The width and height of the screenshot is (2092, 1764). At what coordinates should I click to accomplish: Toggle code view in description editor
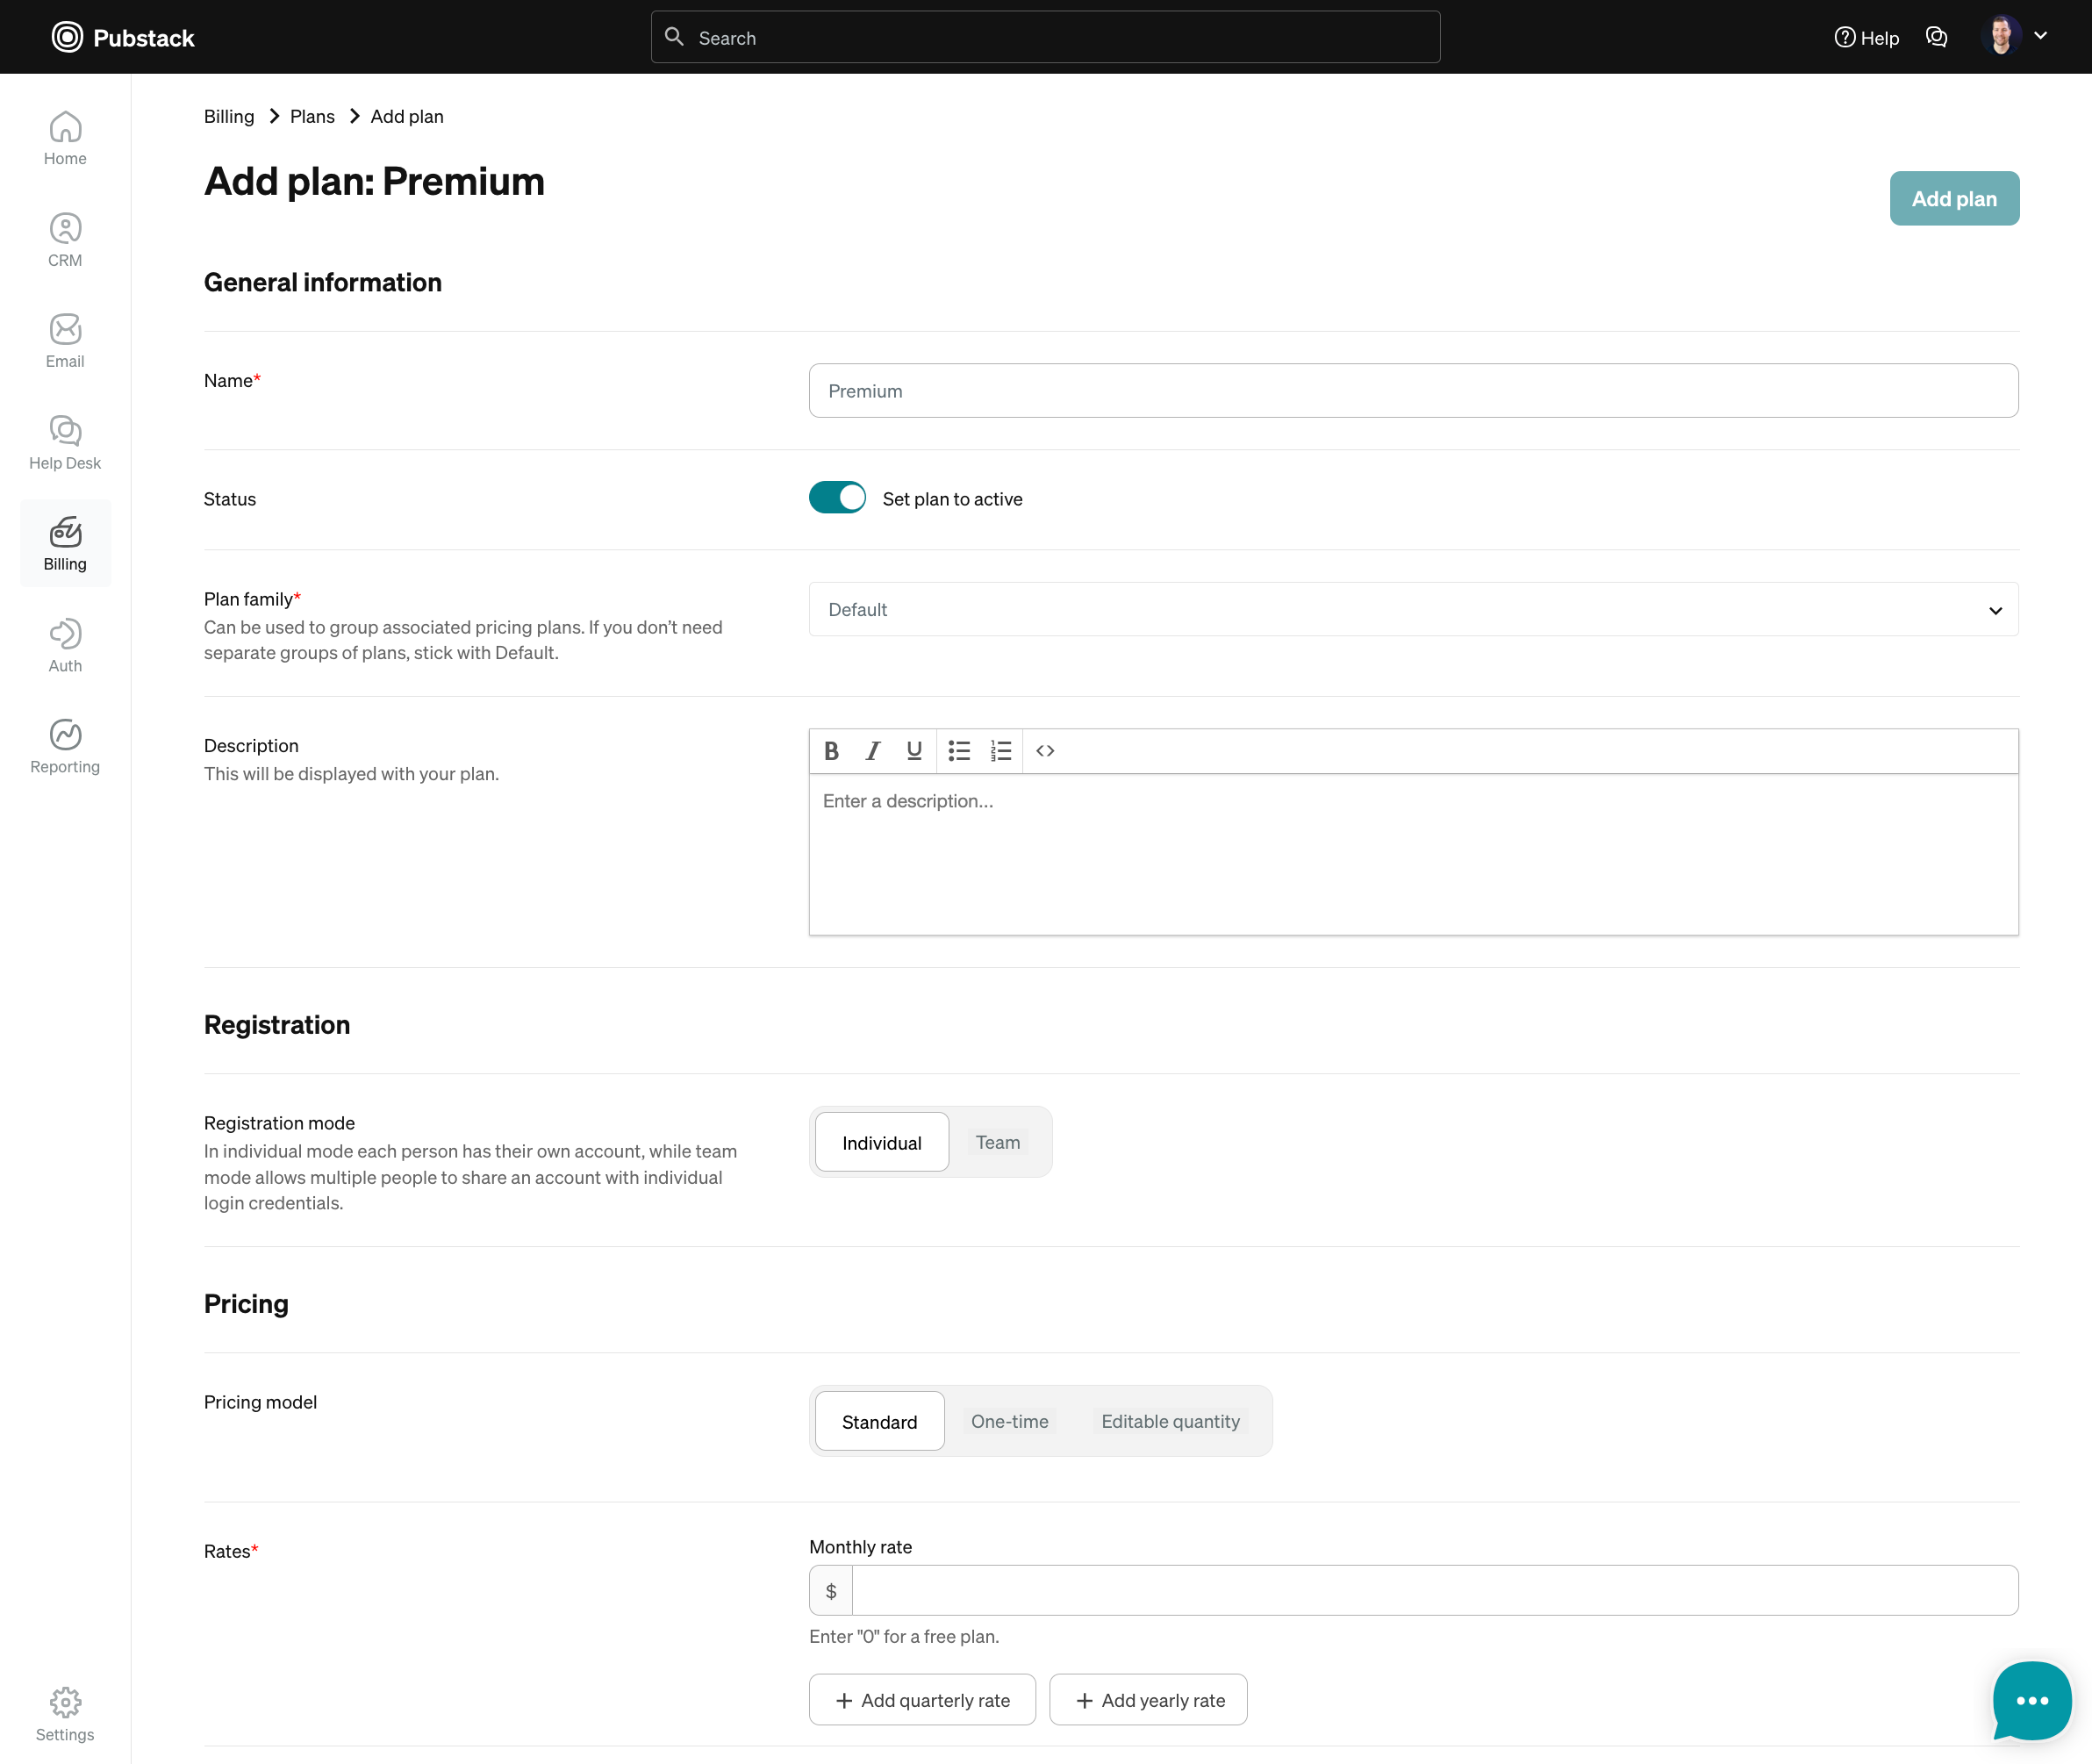(x=1045, y=751)
